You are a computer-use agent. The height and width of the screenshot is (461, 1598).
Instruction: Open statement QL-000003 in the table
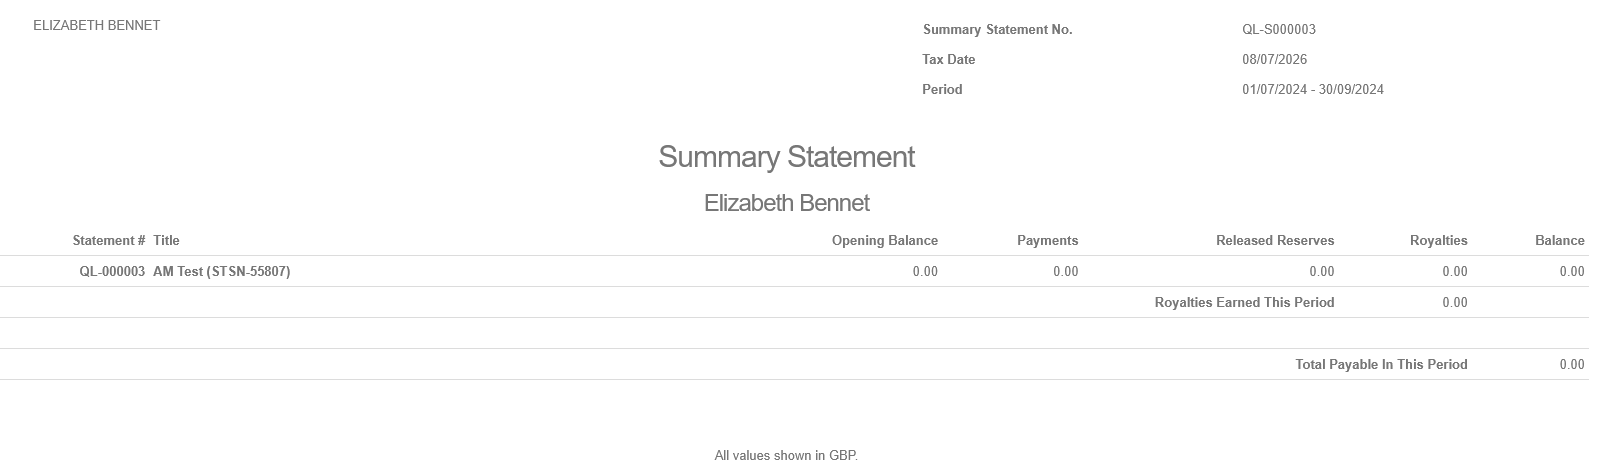point(112,272)
